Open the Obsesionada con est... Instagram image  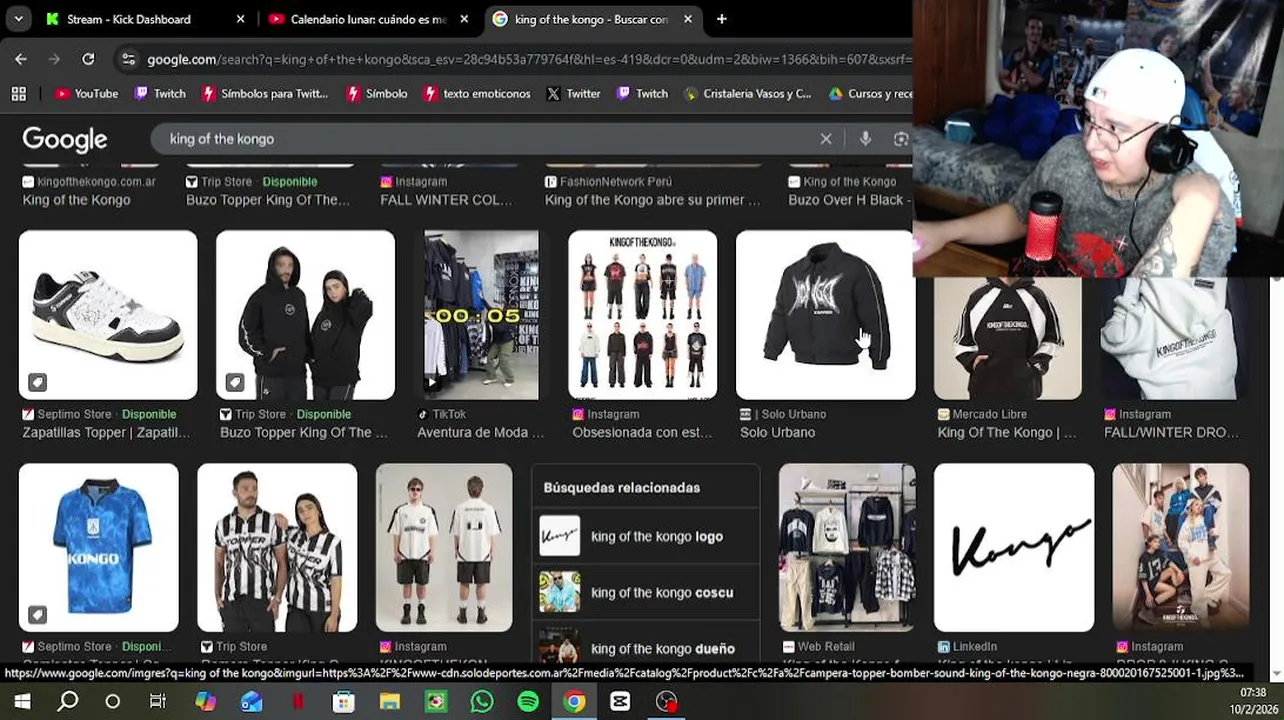tap(643, 315)
